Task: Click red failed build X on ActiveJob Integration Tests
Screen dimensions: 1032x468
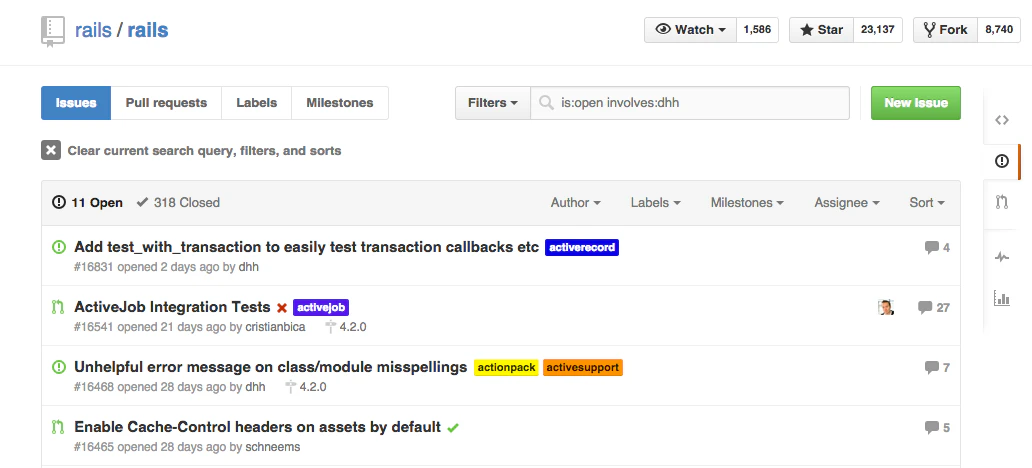Action: (282, 307)
